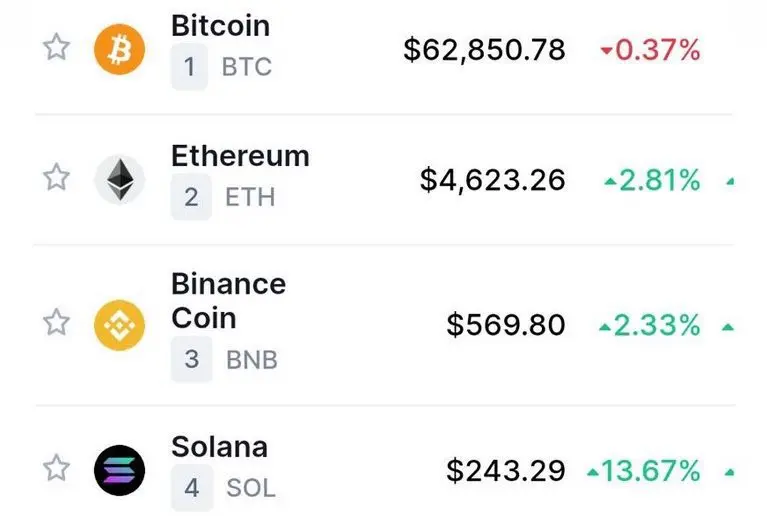Click the rank 4 badge for SOL
Viewport: 767px width, 527px height.
coord(192,488)
